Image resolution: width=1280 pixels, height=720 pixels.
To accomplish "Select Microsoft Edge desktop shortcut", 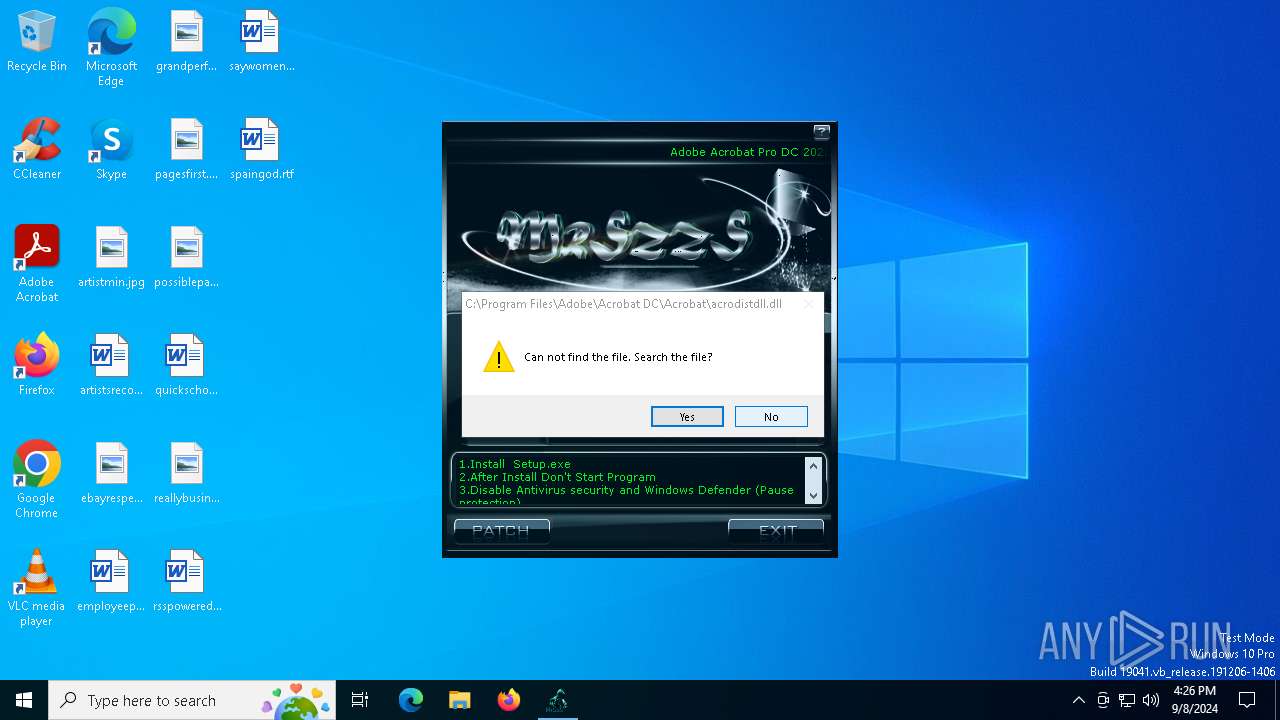I will pyautogui.click(x=111, y=47).
